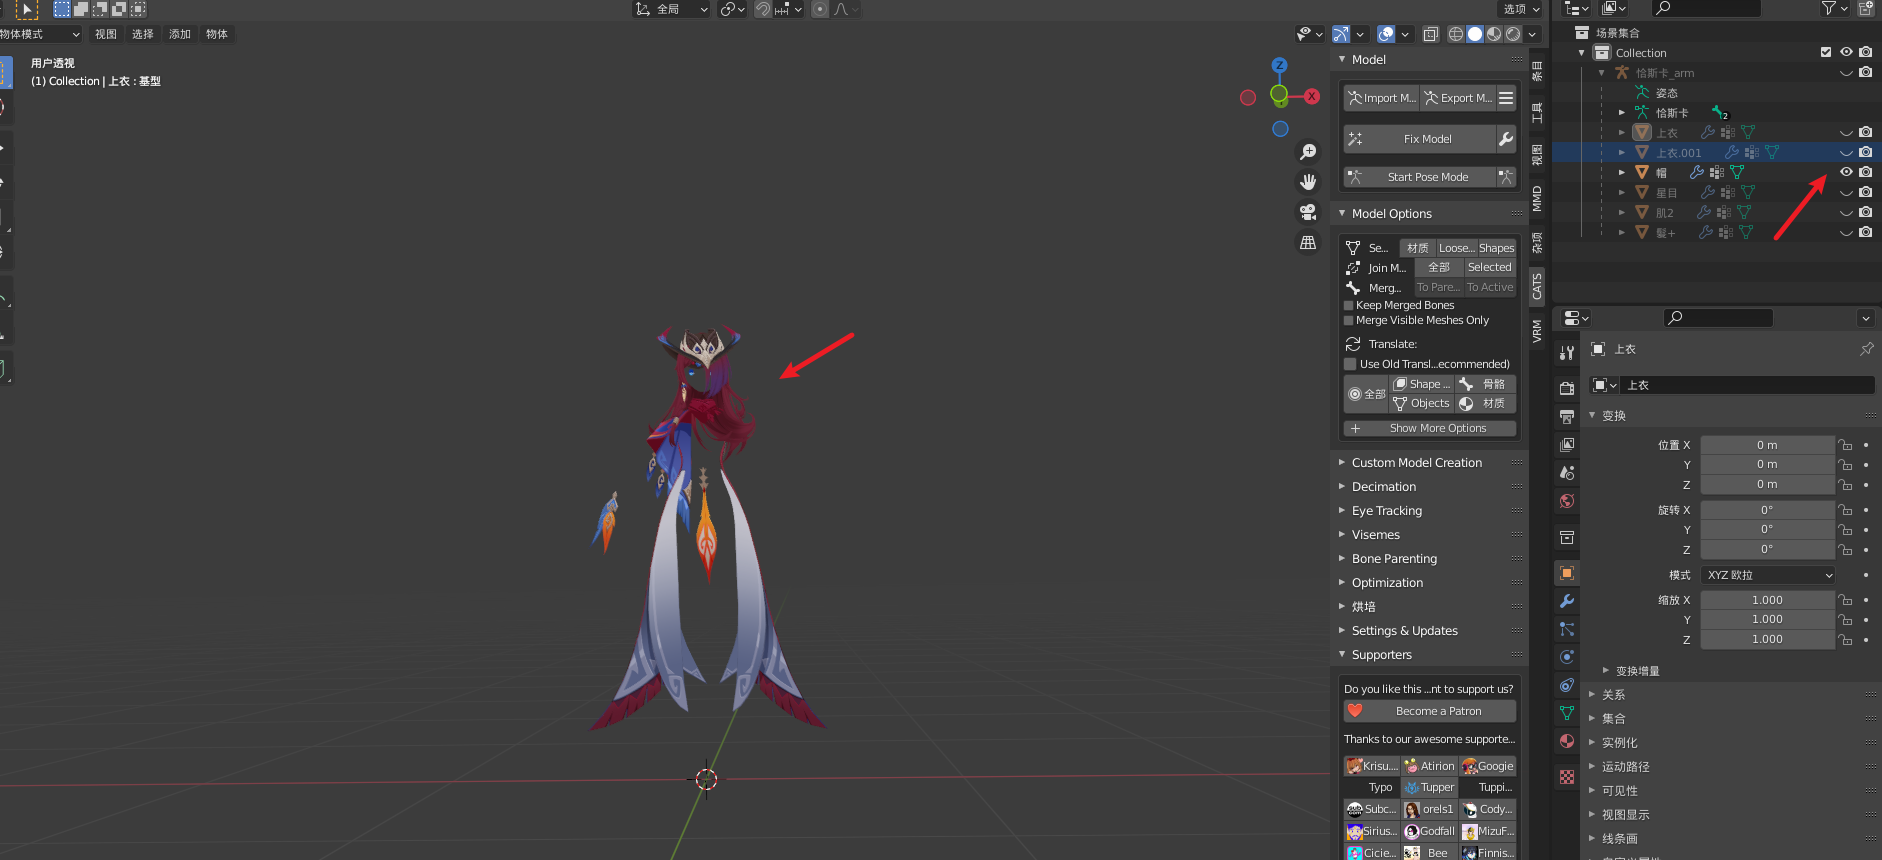Viewport: 1882px width, 860px height.
Task: Enable Merge Visible Meshes Only checkbox
Action: coord(1348,320)
